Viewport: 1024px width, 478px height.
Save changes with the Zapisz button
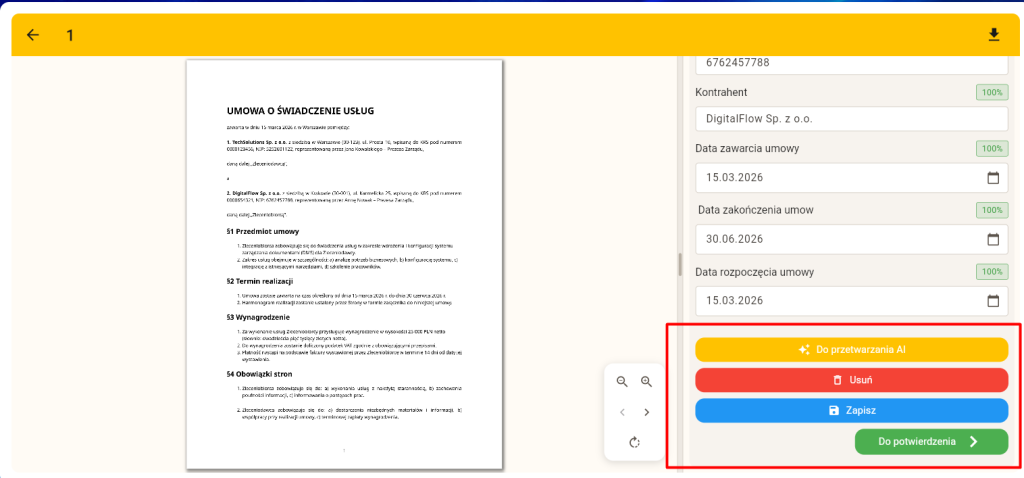851,411
